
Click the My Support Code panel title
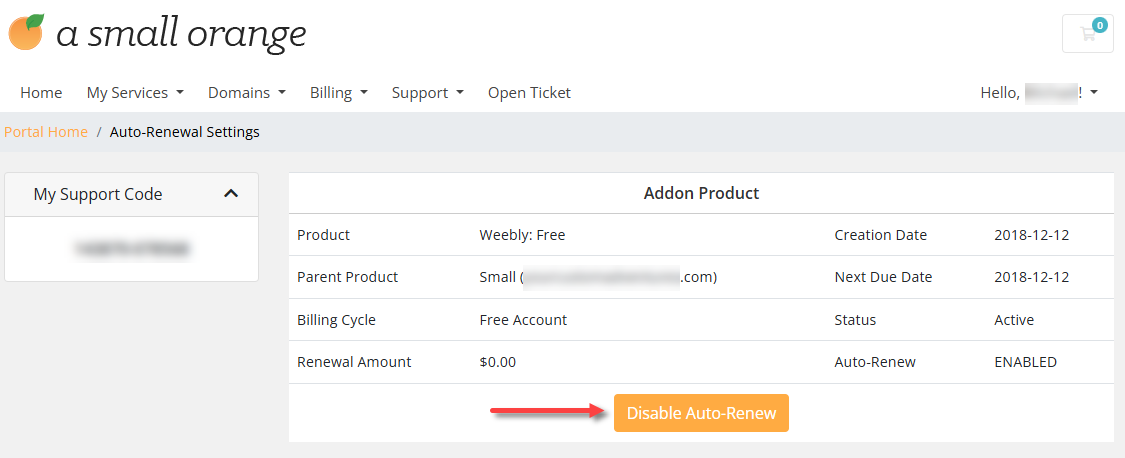pos(98,194)
